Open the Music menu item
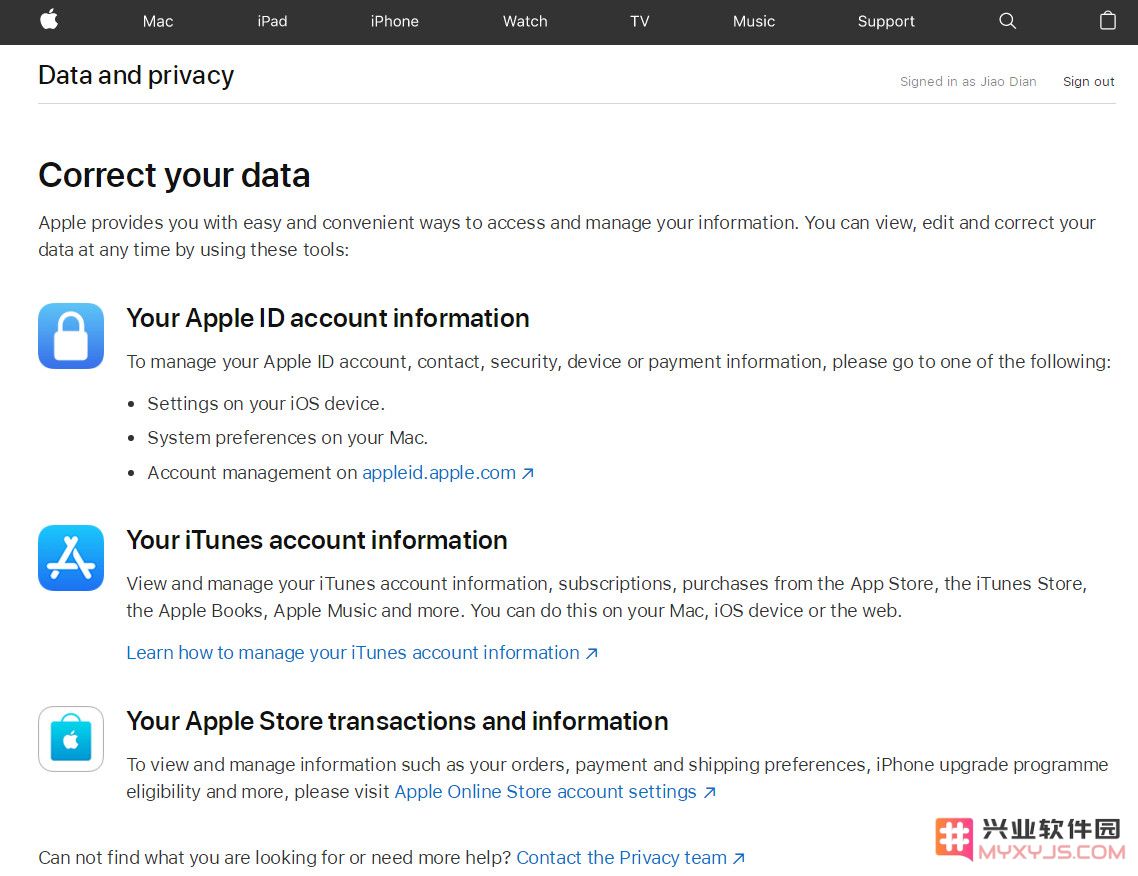1138x876 pixels. [753, 21]
